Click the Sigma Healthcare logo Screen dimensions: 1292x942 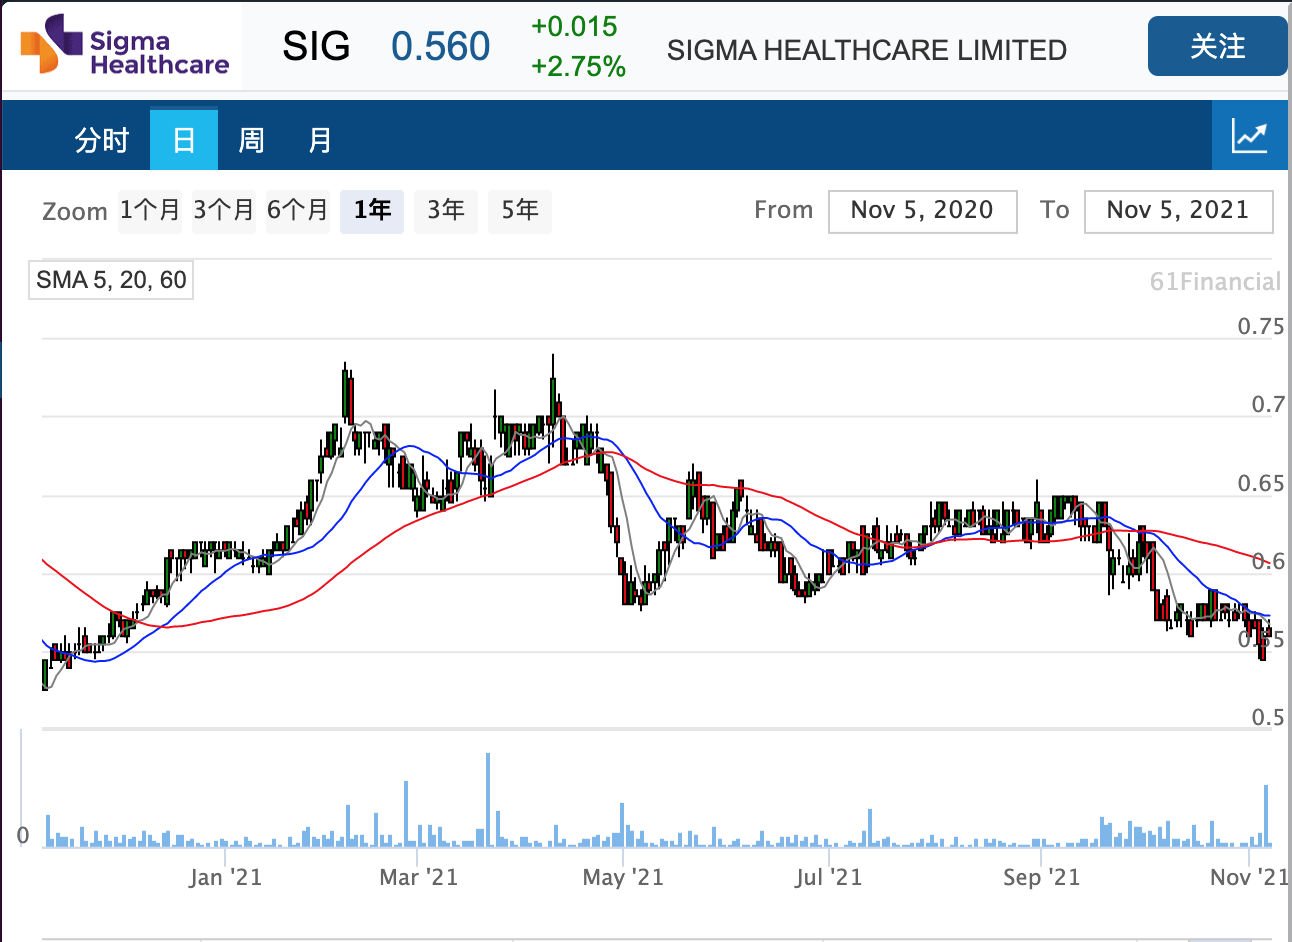click(x=125, y=47)
